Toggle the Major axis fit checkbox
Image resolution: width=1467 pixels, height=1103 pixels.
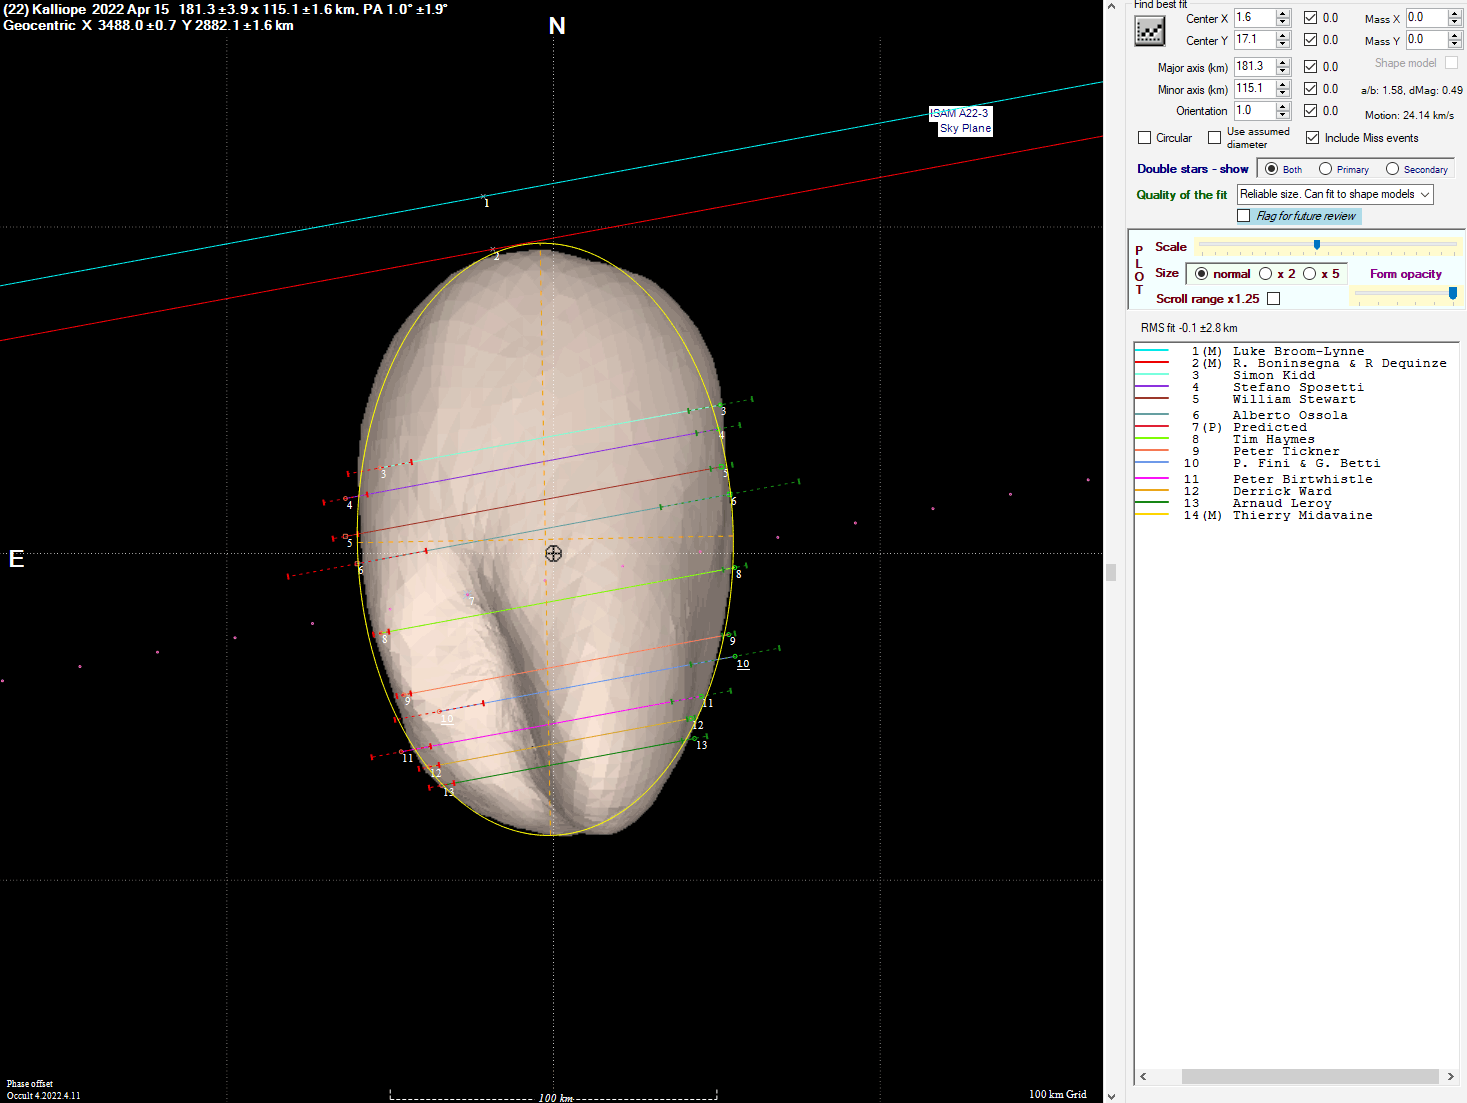(x=1310, y=66)
